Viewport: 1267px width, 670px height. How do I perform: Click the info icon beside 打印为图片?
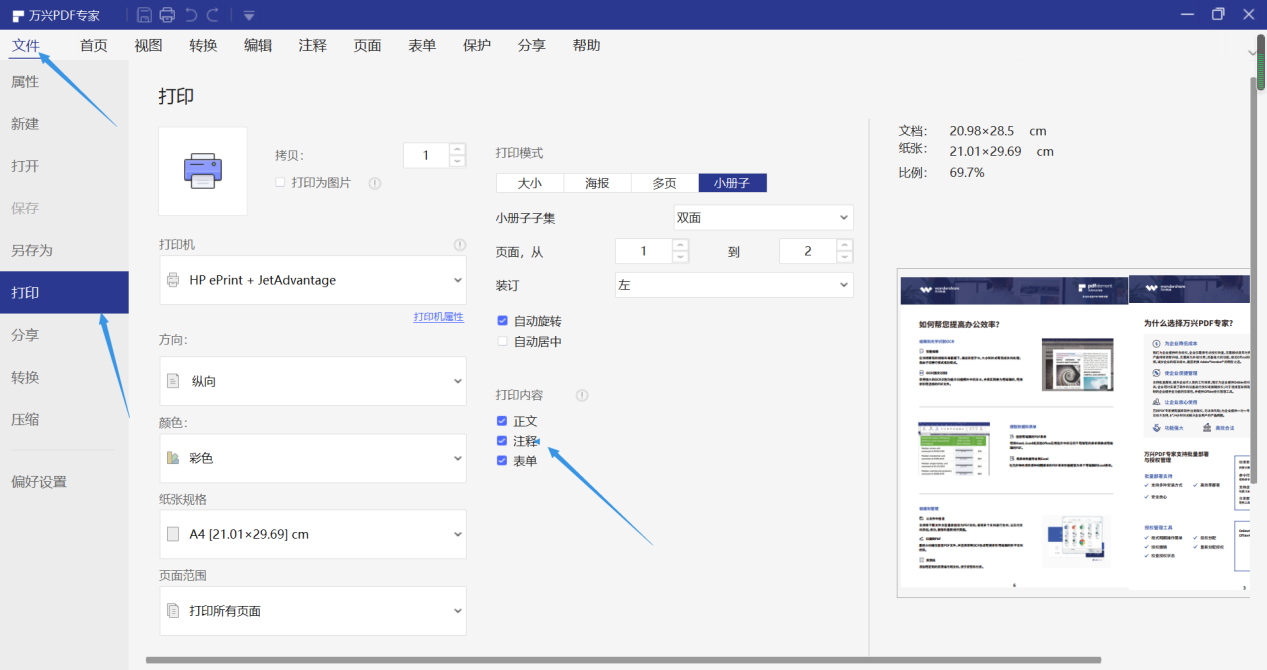pyautogui.click(x=374, y=183)
